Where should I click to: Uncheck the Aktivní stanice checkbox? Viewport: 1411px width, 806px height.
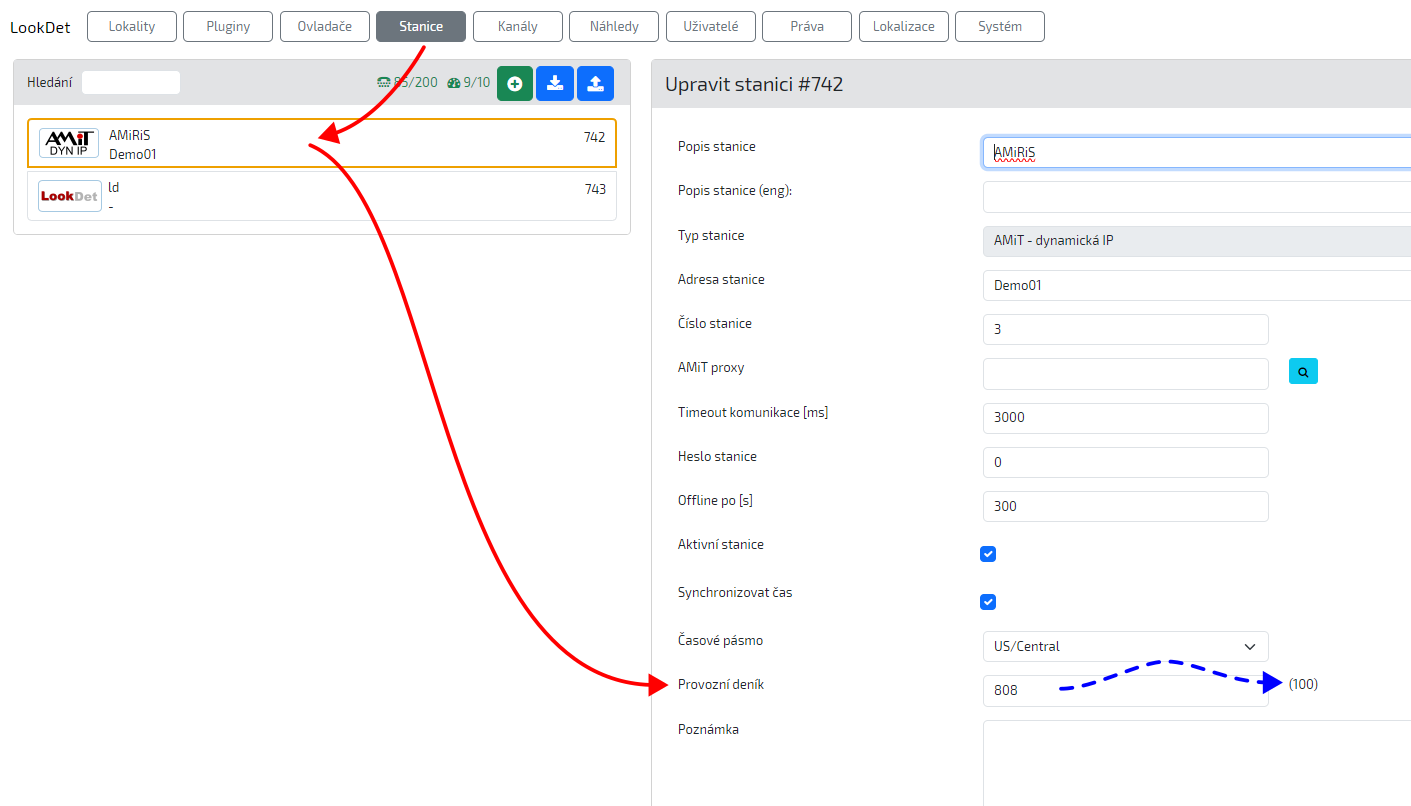(x=988, y=554)
